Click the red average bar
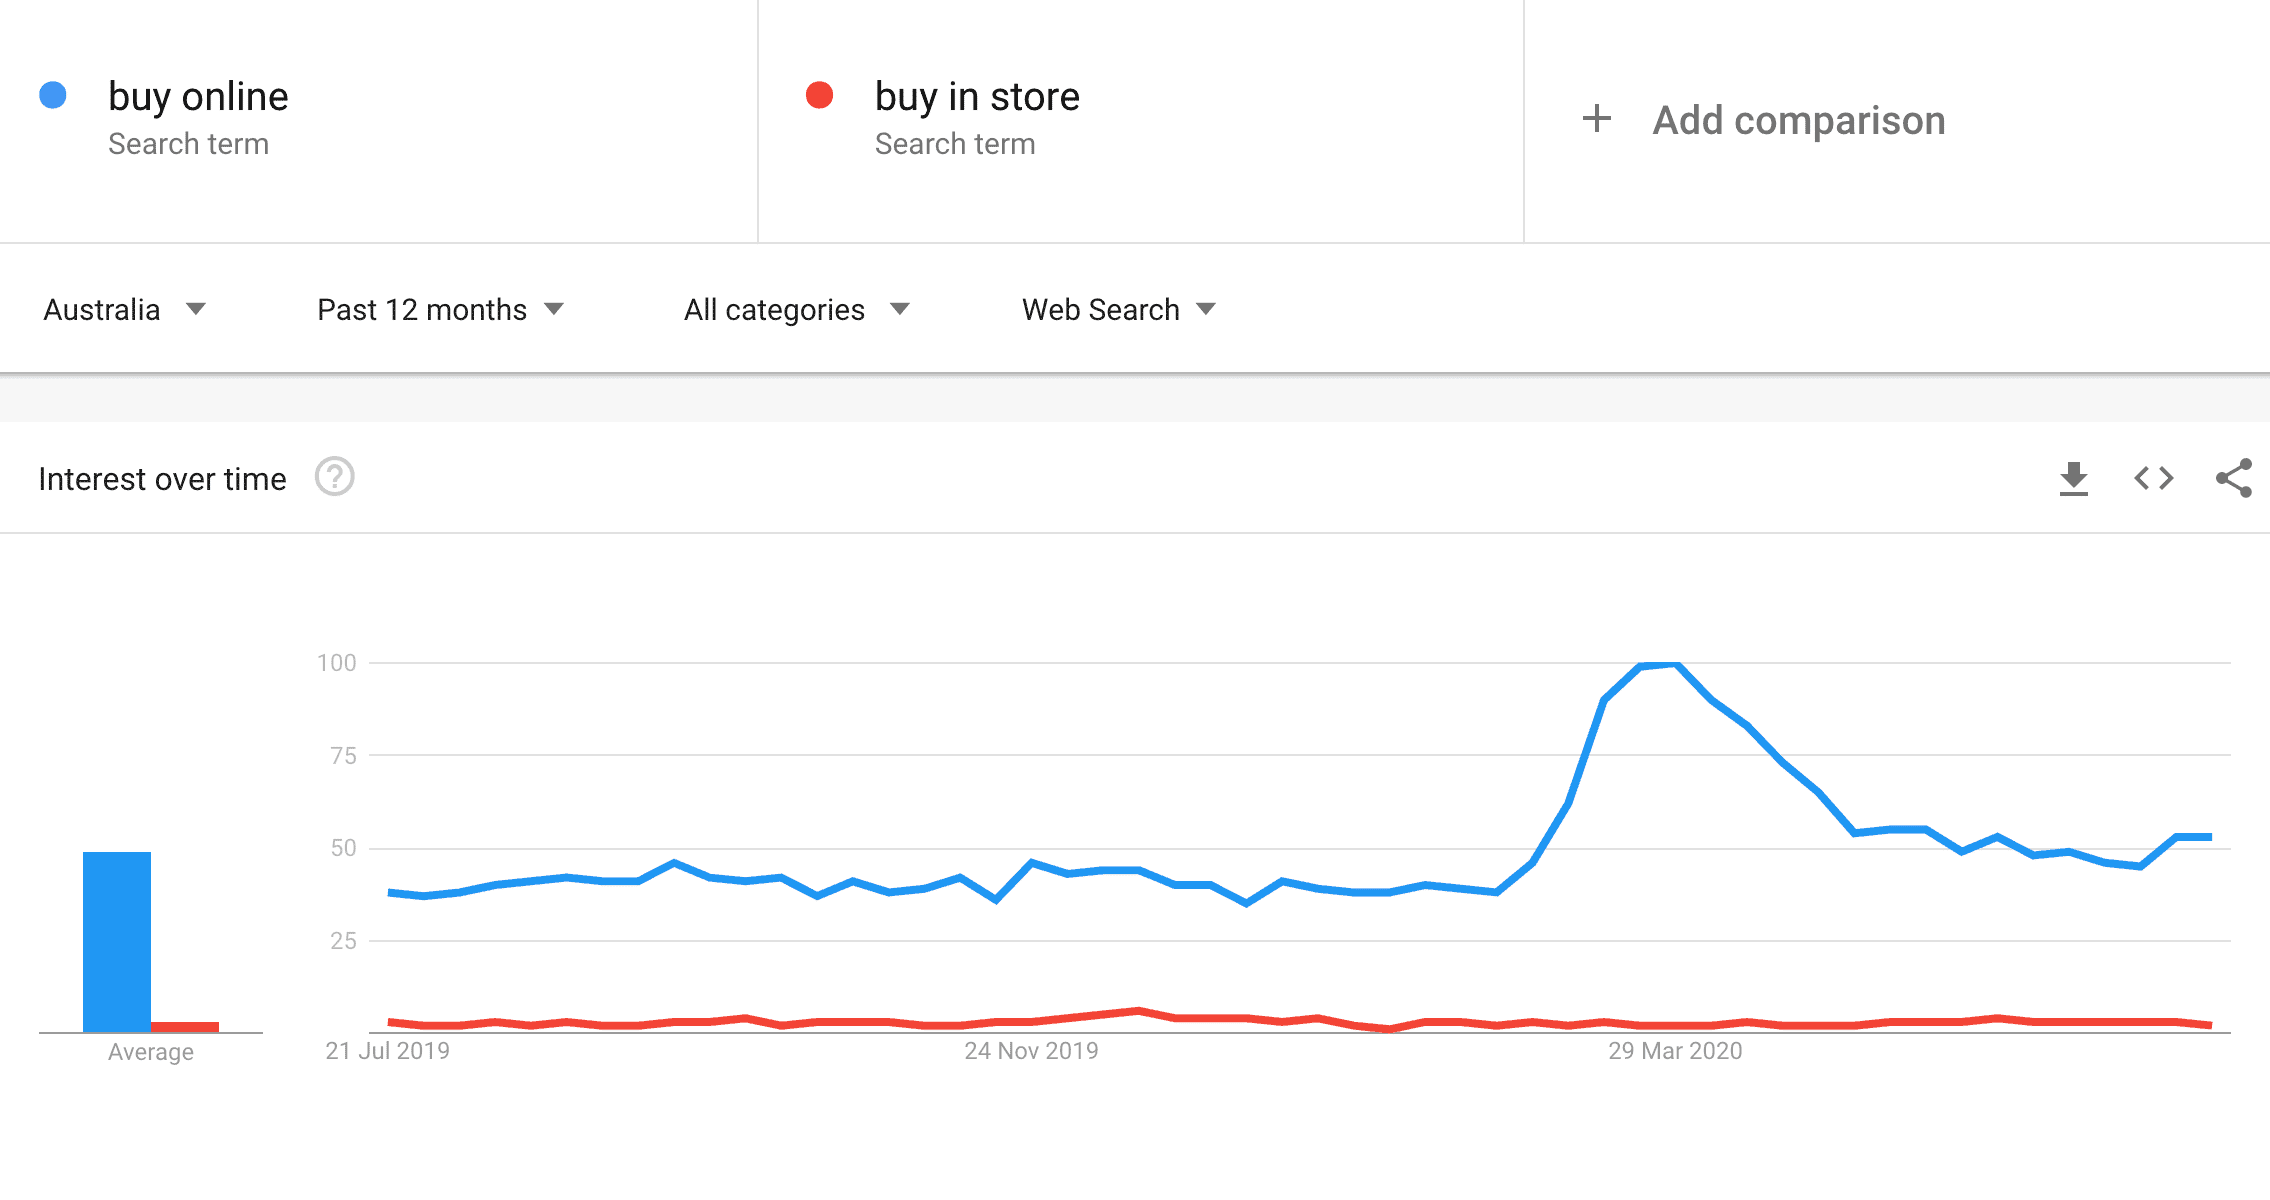The width and height of the screenshot is (2270, 1200). tap(185, 1026)
